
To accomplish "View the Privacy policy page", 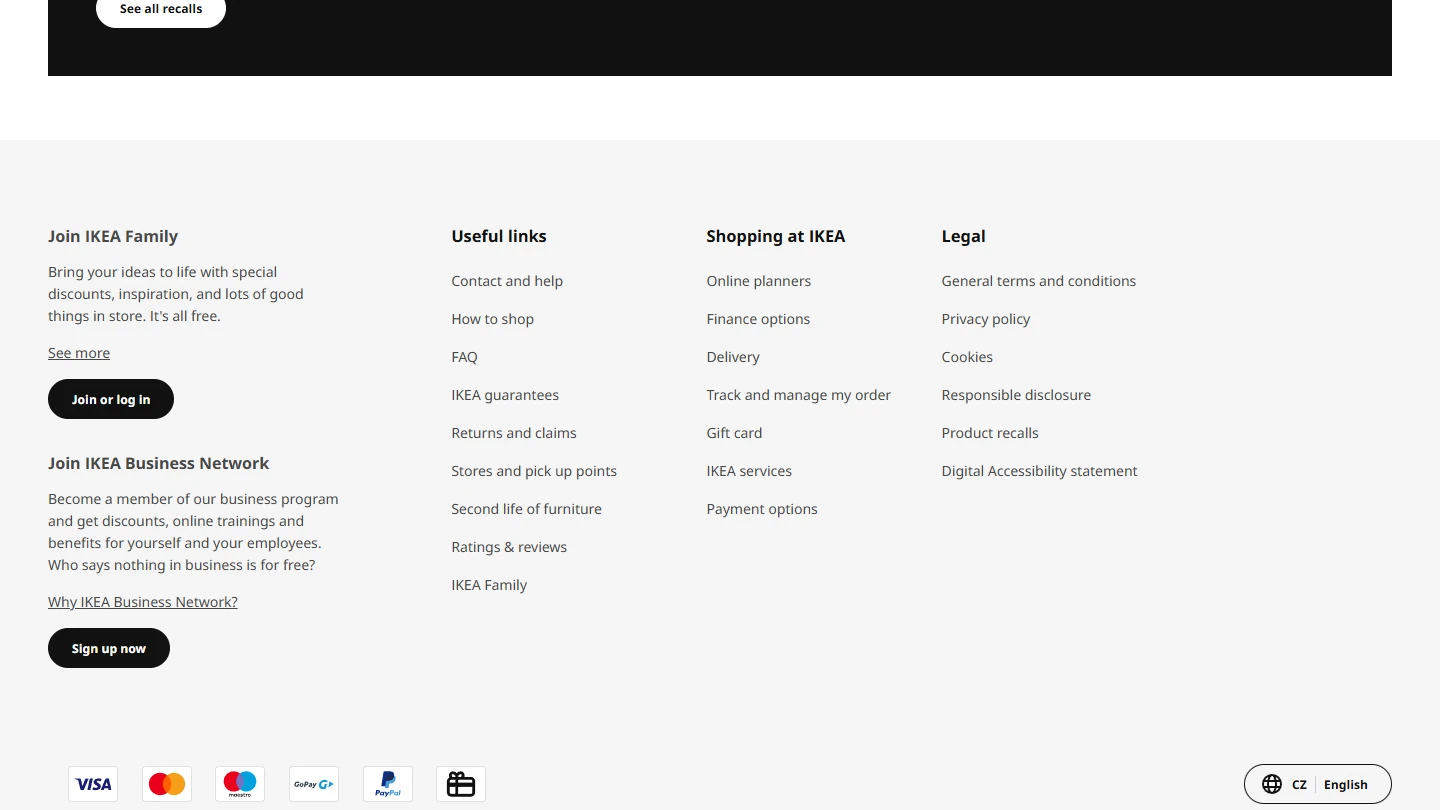I will click(985, 319).
